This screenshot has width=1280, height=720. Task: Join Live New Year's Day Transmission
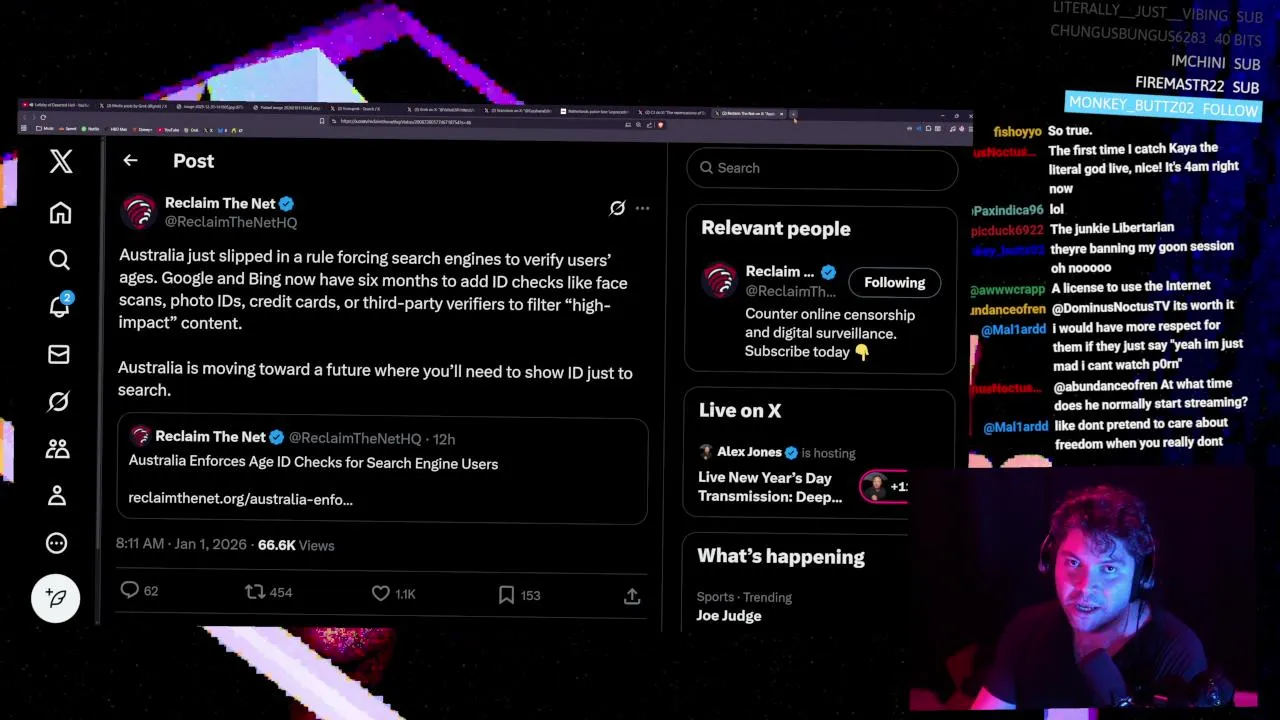pyautogui.click(x=770, y=487)
